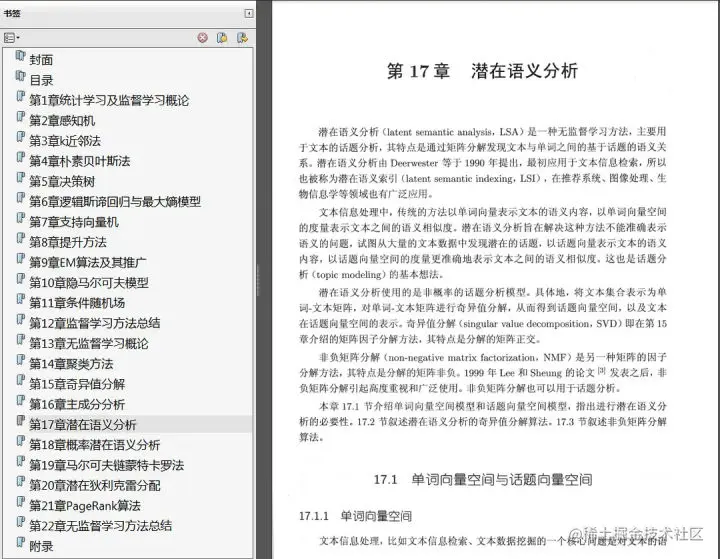Select 第3章k近邻法 bookmark
The height and width of the screenshot is (559, 720).
click(65, 141)
